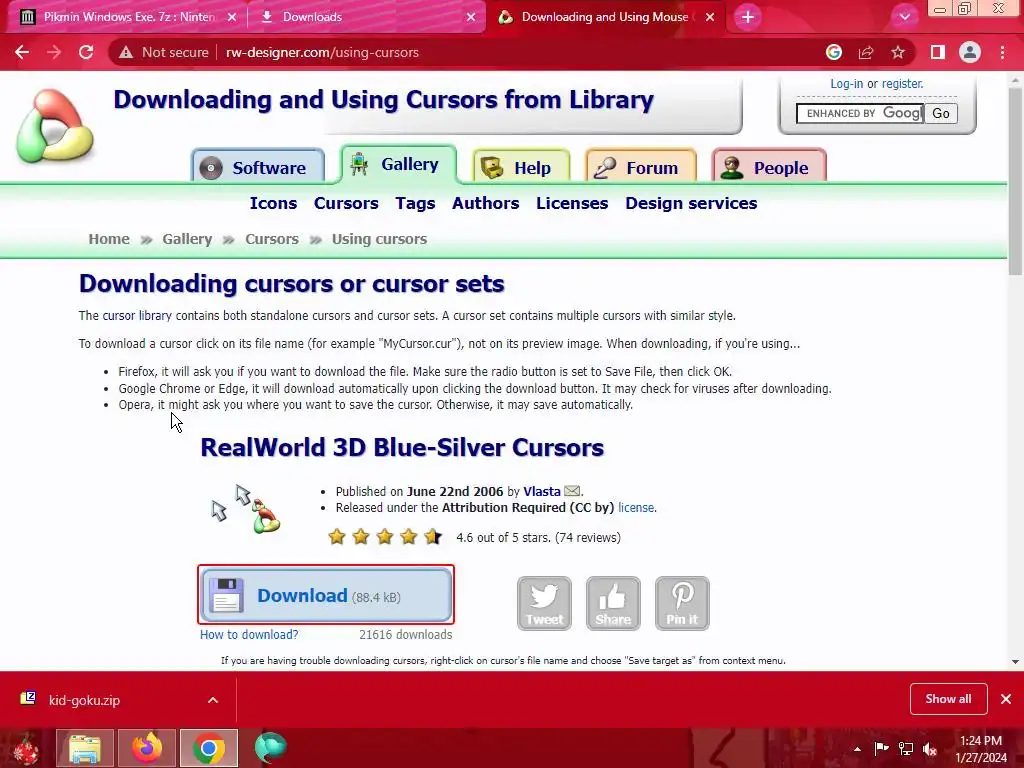
Task: Share this page via share icon
Action: coord(866,52)
